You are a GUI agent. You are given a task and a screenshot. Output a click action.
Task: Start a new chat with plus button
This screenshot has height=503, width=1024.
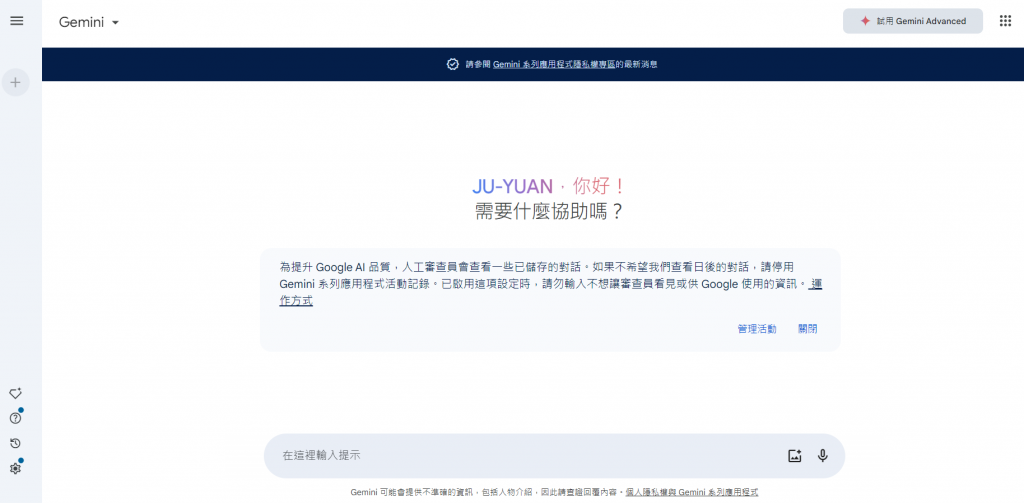16,82
